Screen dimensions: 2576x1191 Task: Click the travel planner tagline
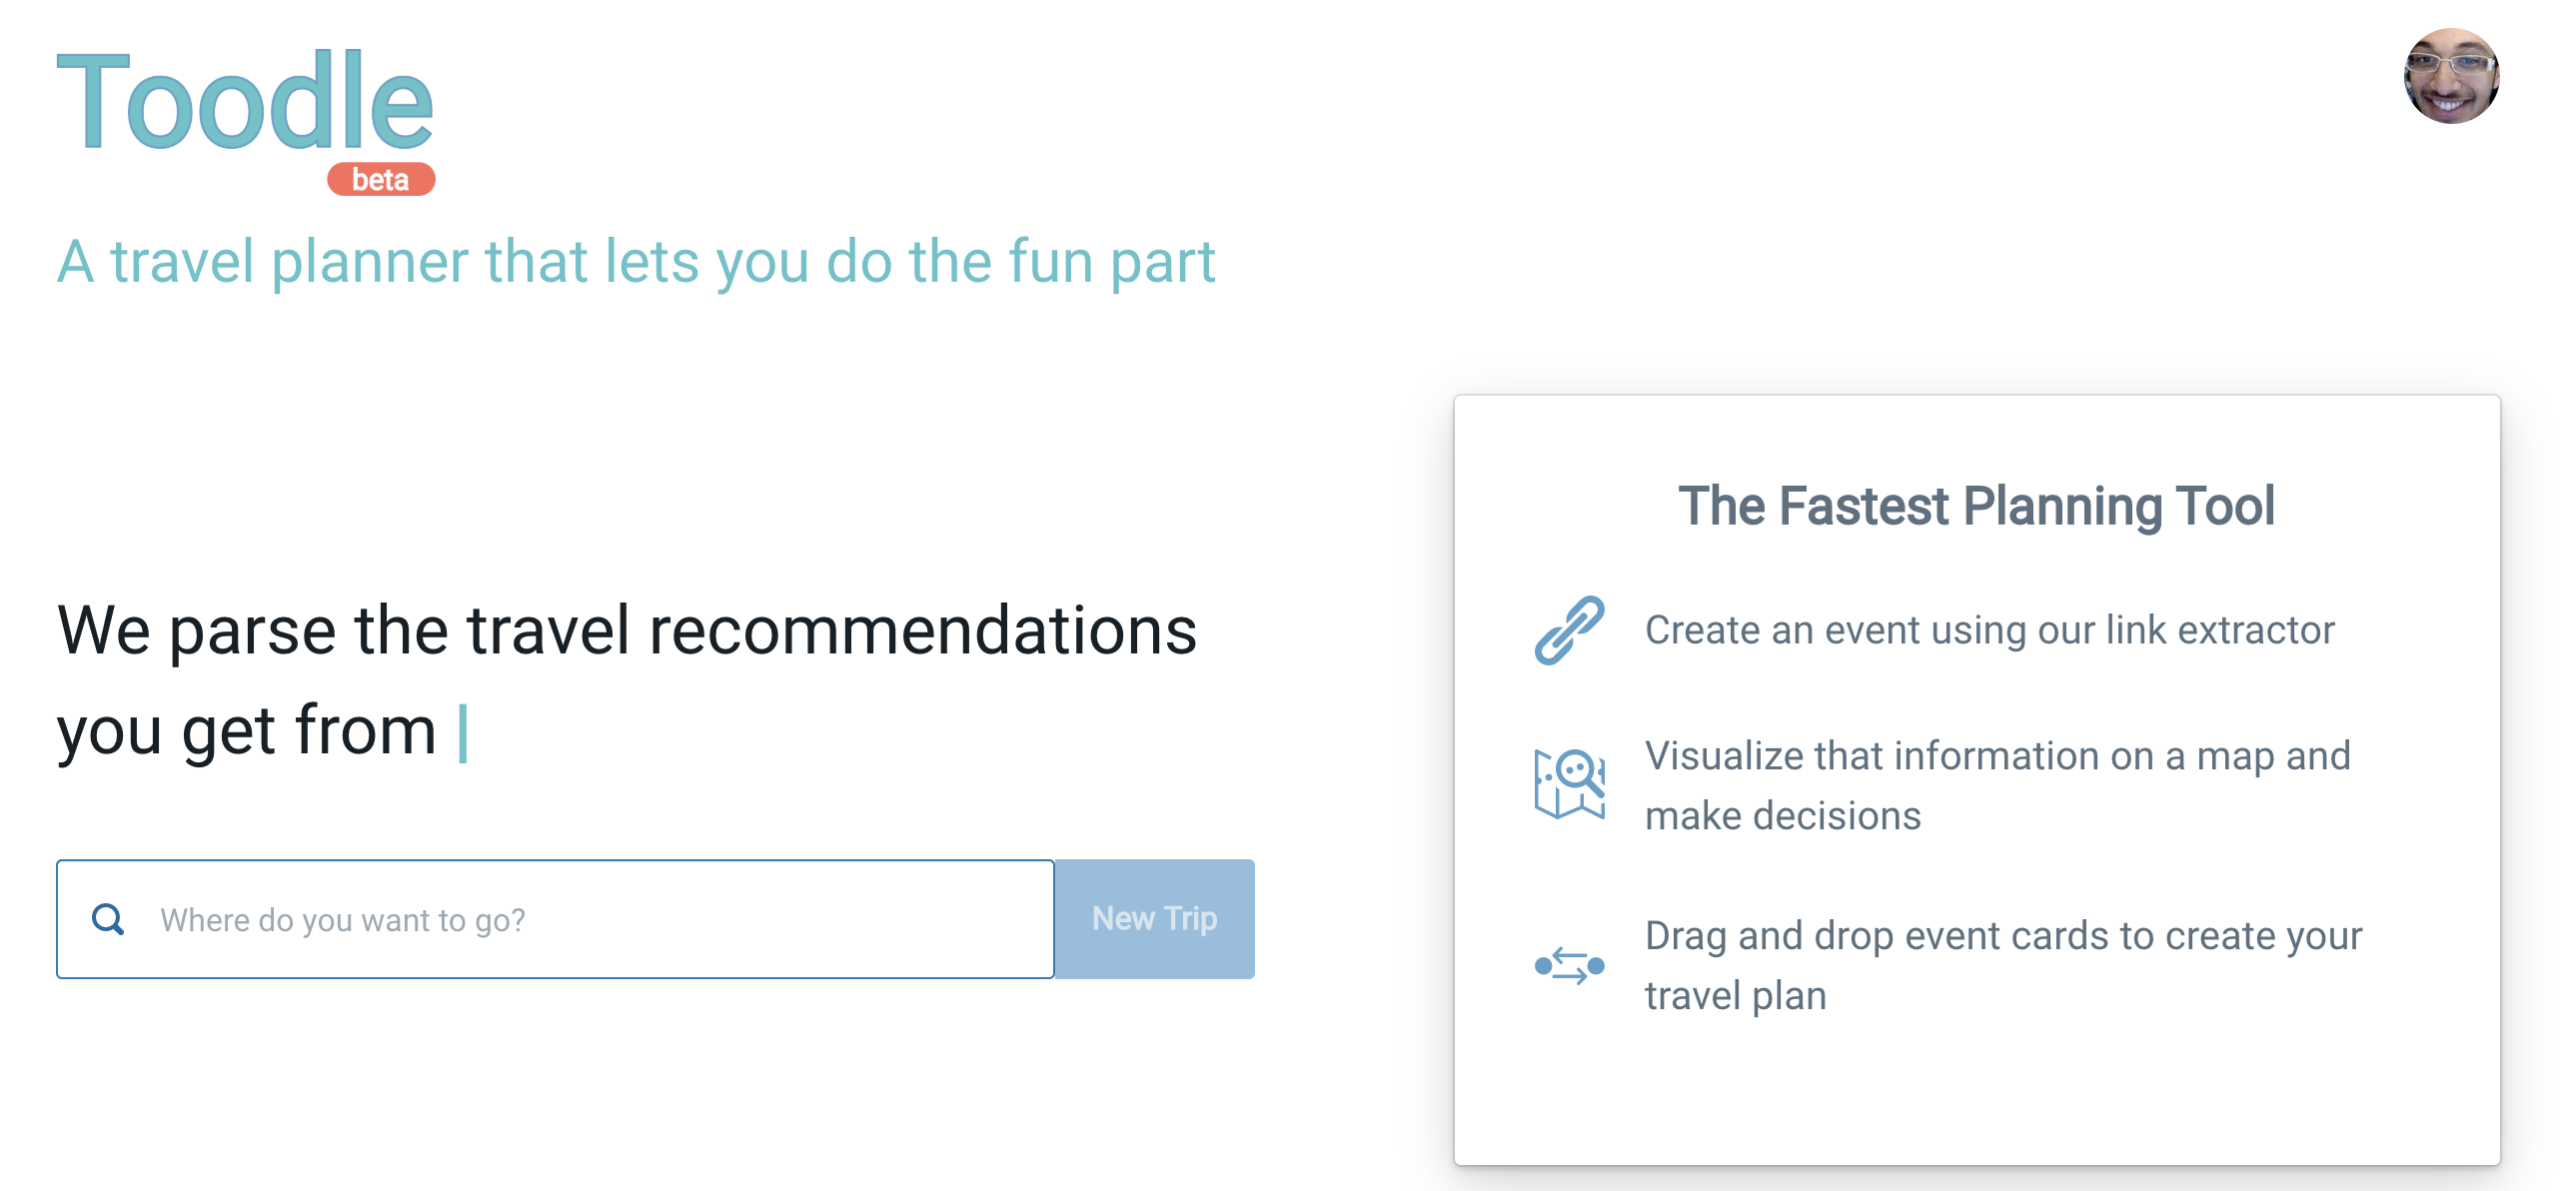636,262
